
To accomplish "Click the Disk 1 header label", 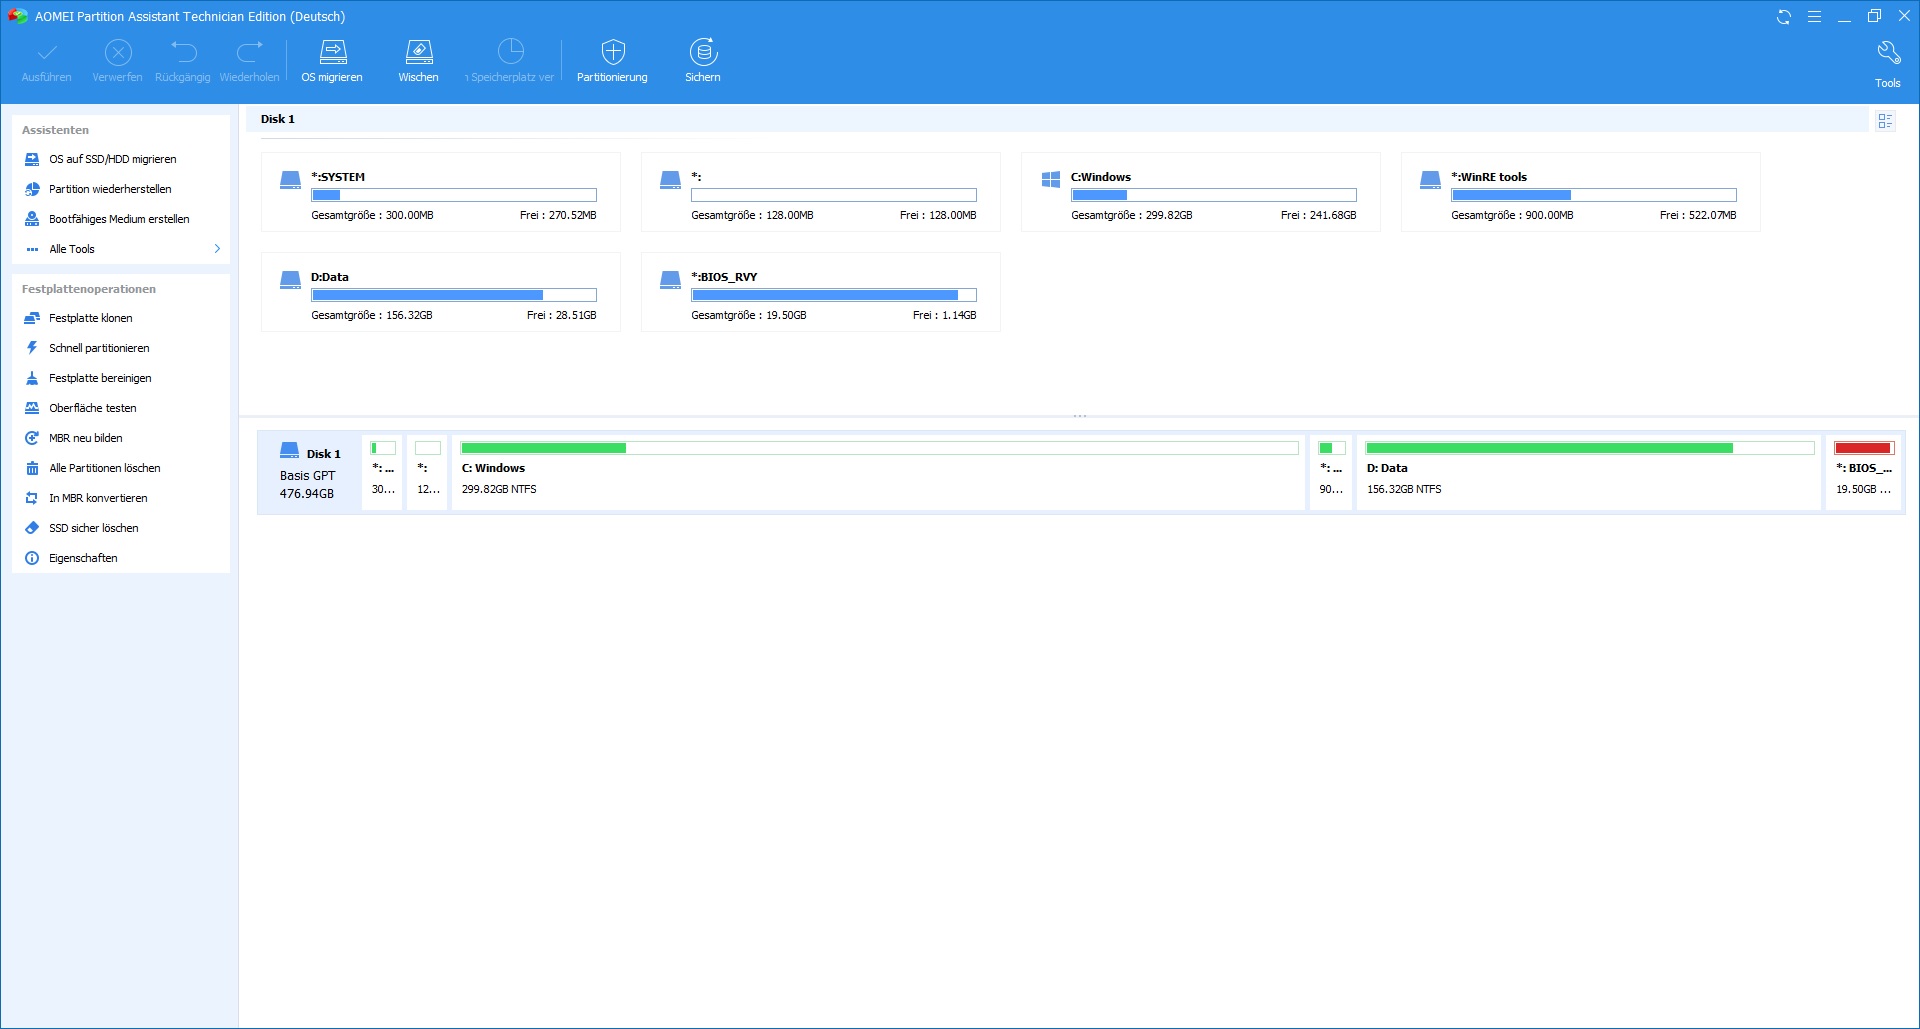I will [278, 119].
